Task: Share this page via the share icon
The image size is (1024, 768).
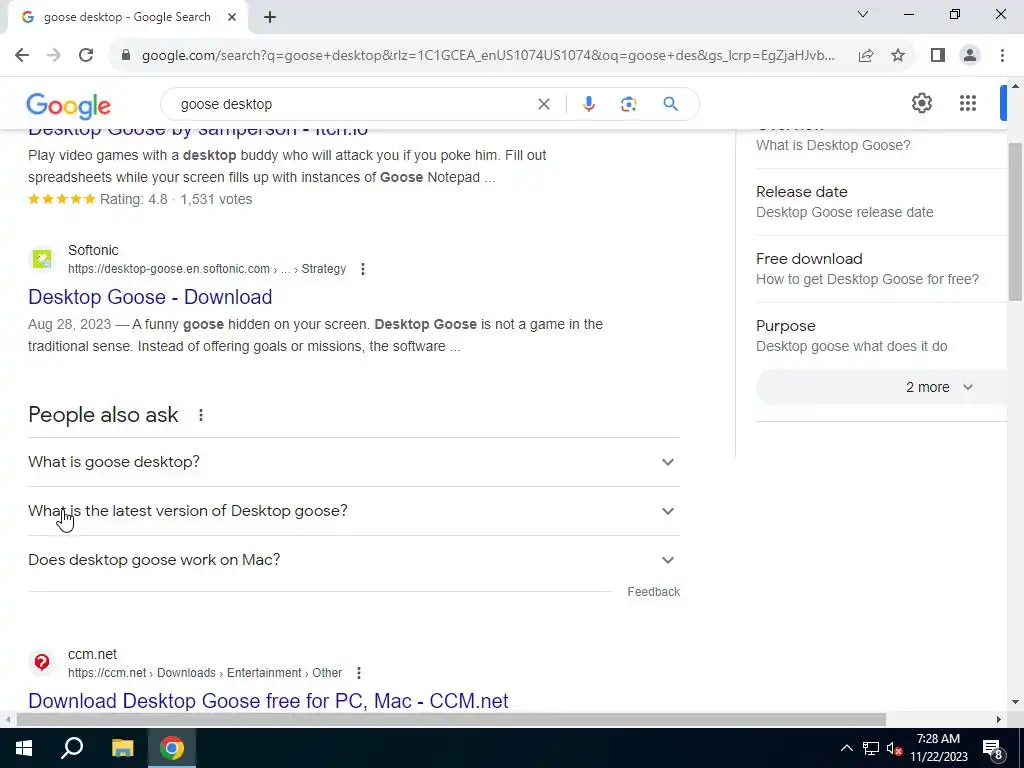Action: tap(866, 56)
